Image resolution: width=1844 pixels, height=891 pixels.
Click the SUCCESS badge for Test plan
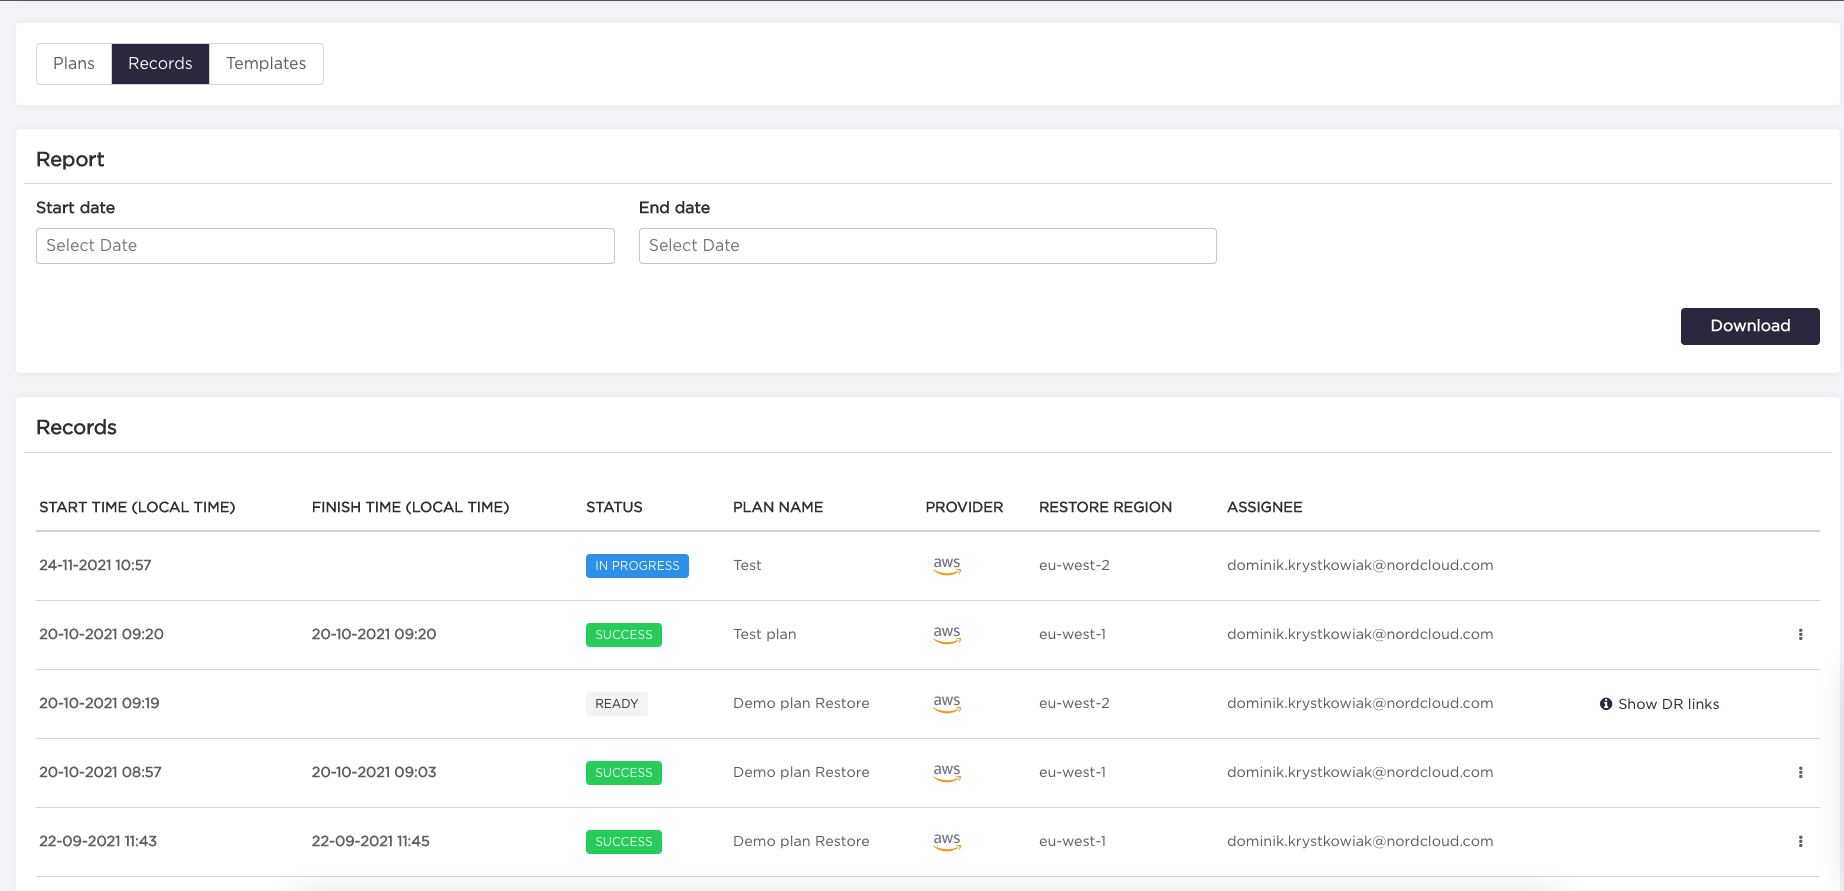623,635
